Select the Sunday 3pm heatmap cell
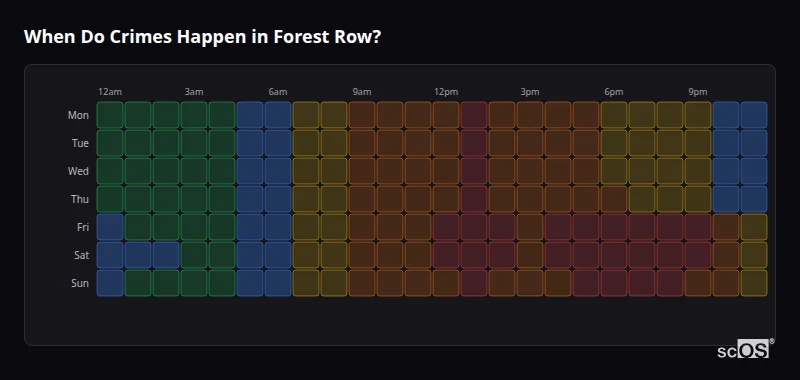800x380 pixels. click(530, 283)
